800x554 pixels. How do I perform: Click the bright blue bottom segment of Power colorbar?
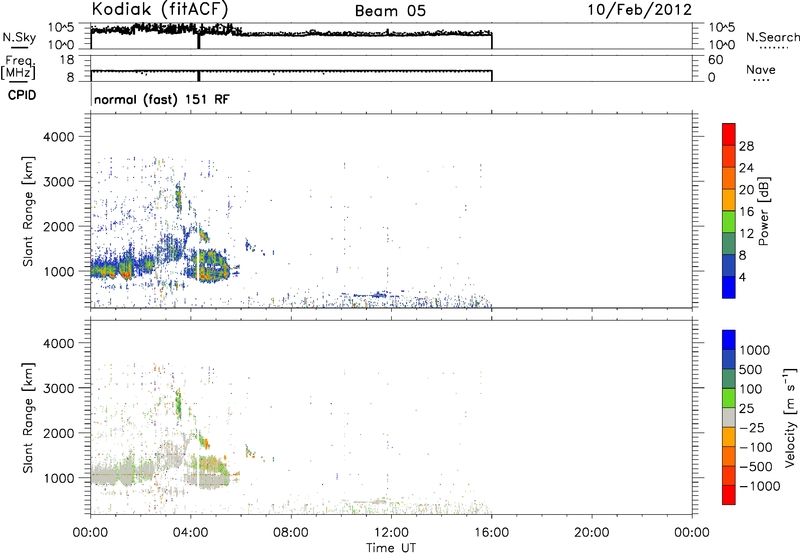(x=729, y=287)
